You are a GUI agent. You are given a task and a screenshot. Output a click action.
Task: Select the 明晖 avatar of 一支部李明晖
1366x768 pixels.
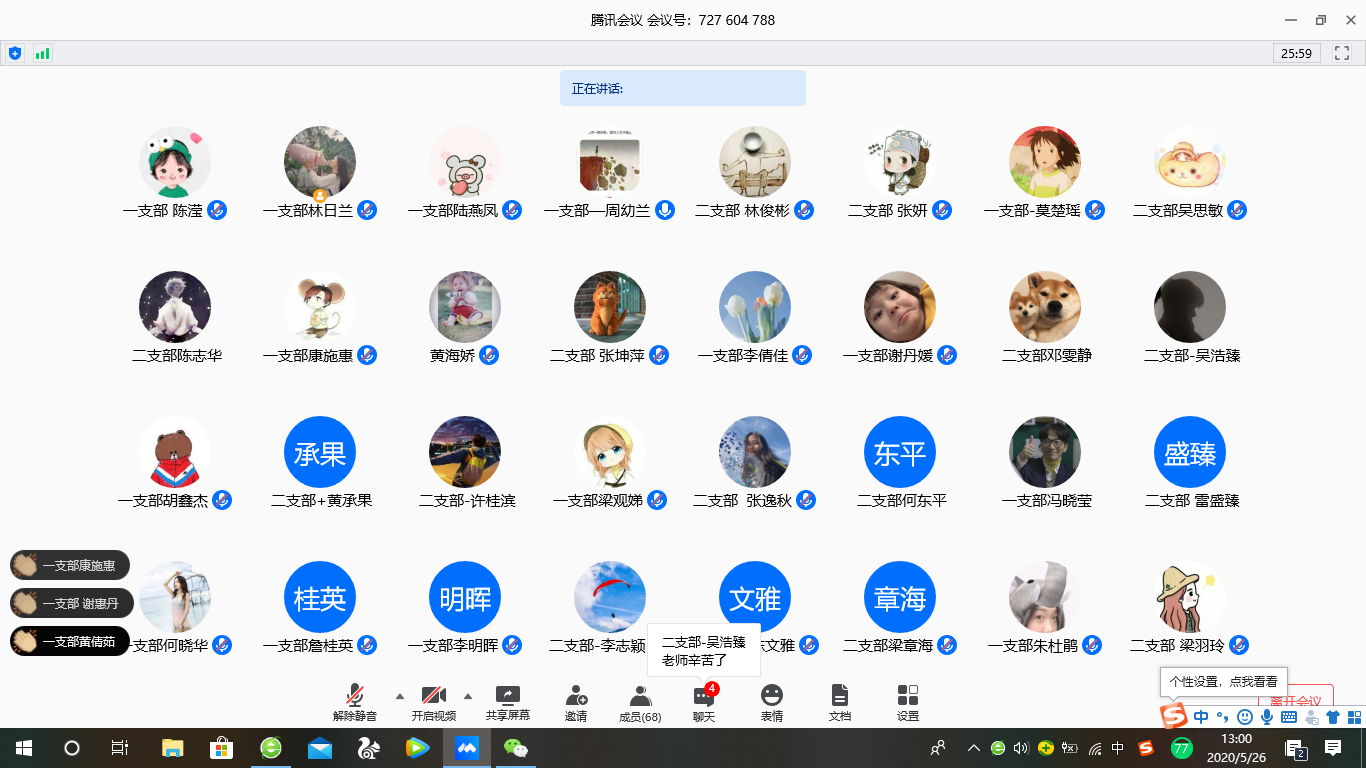465,598
